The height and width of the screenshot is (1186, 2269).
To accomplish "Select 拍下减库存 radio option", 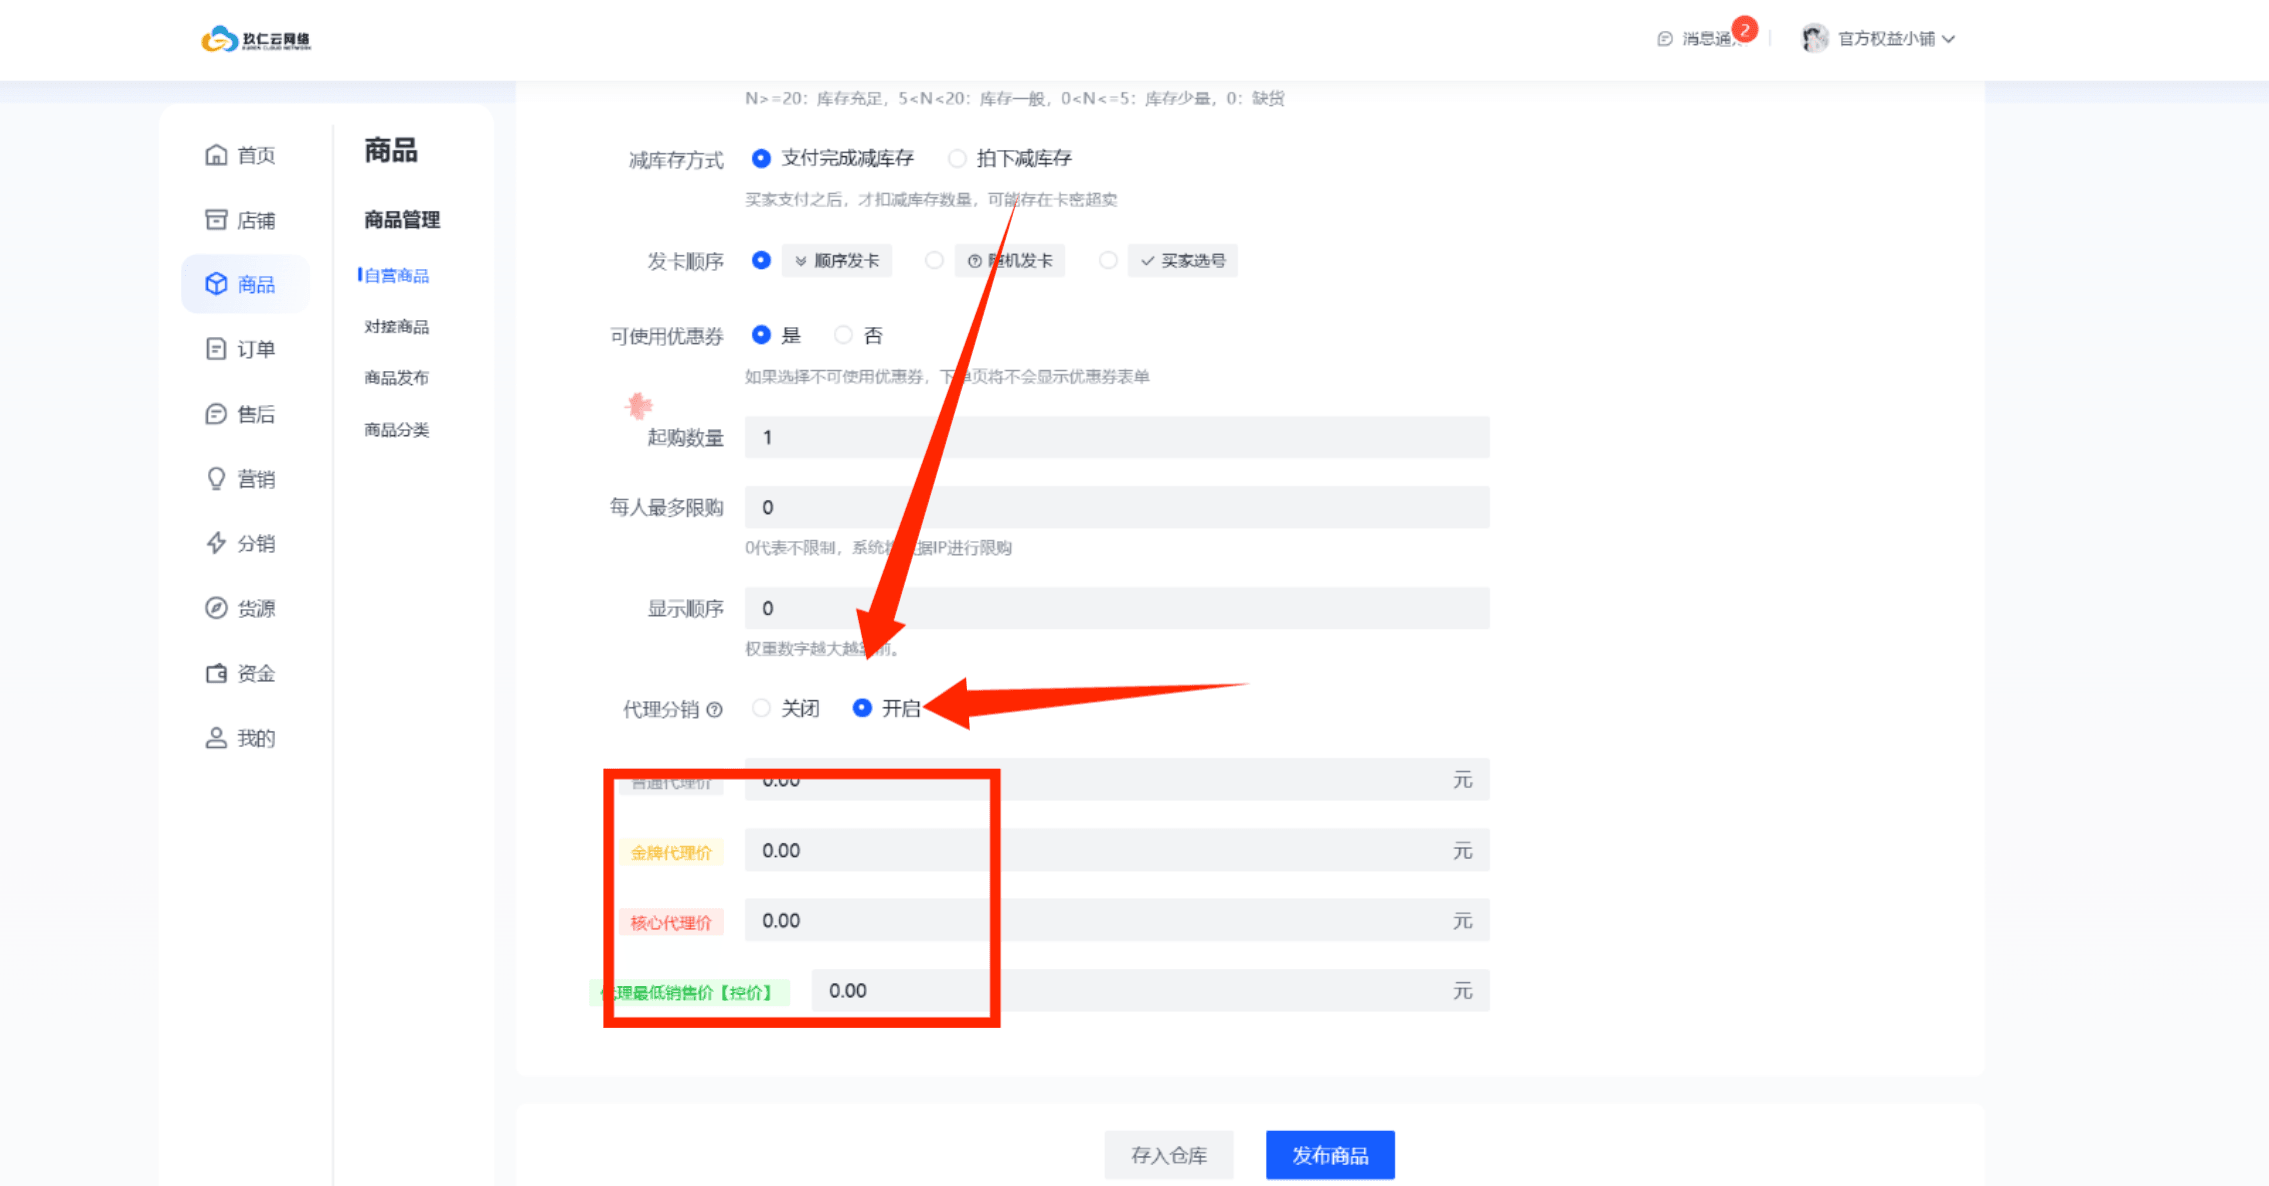I will click(957, 158).
